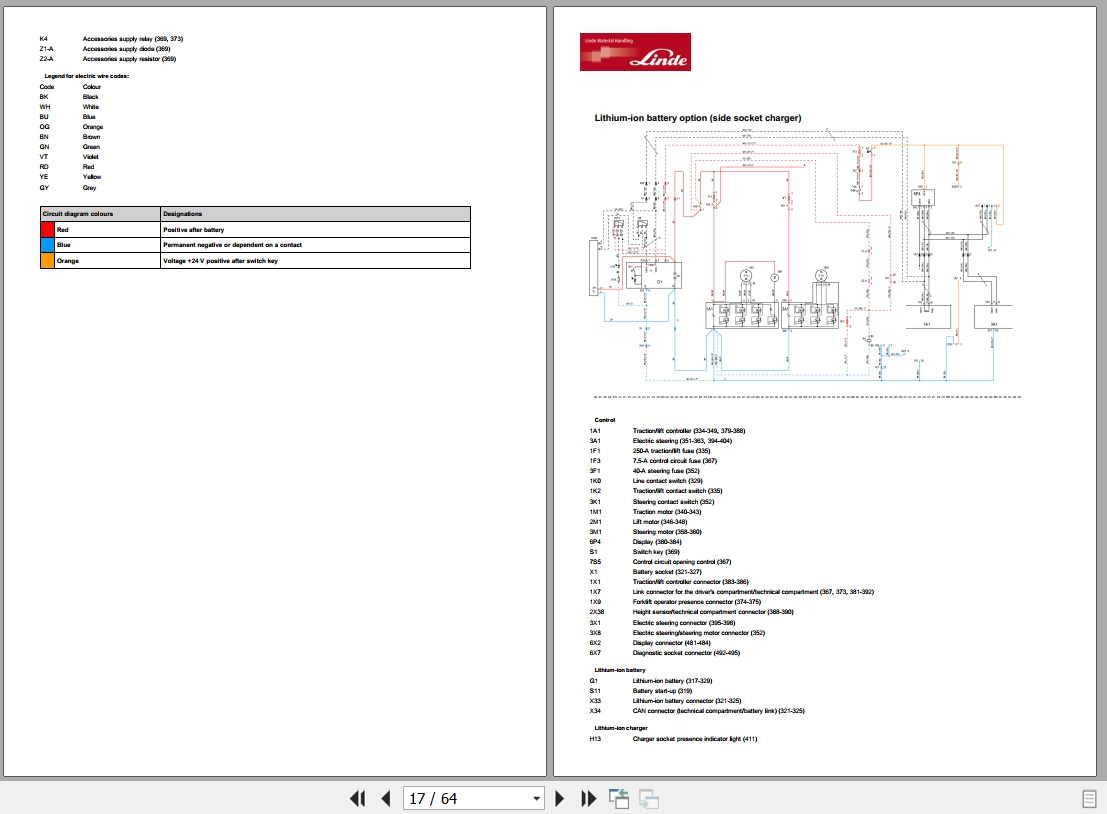Viewport: 1107px width, 814px height.
Task: Click the blue colour swatch in the table
Action: pos(47,245)
